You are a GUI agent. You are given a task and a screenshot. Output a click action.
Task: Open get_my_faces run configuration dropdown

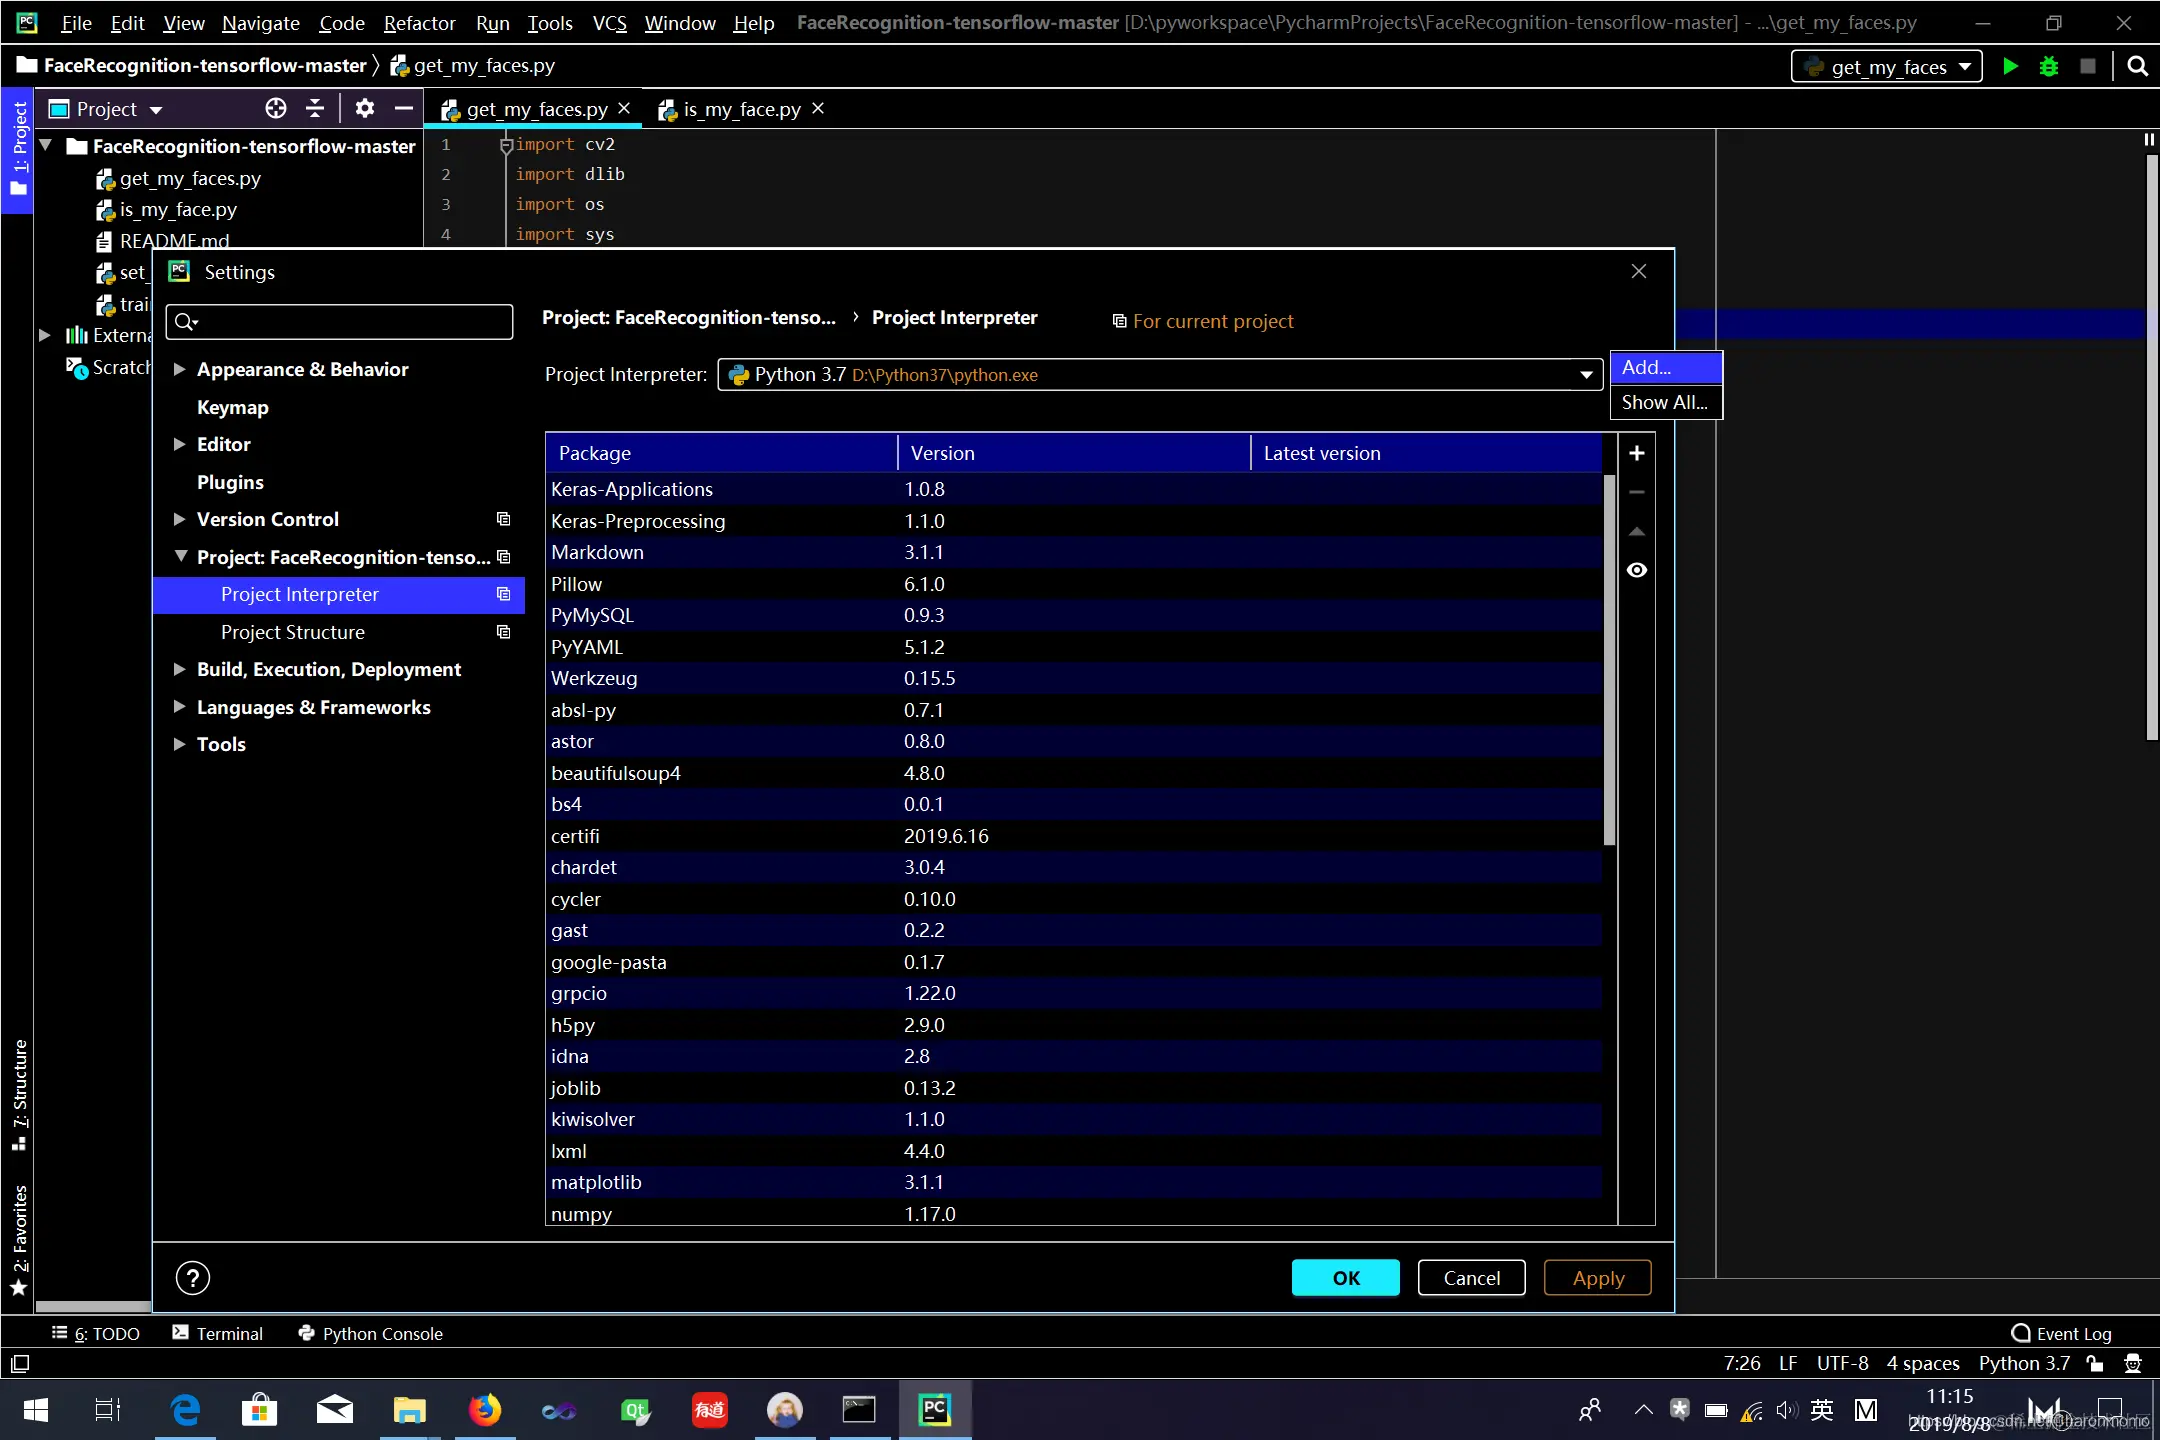tap(1886, 66)
